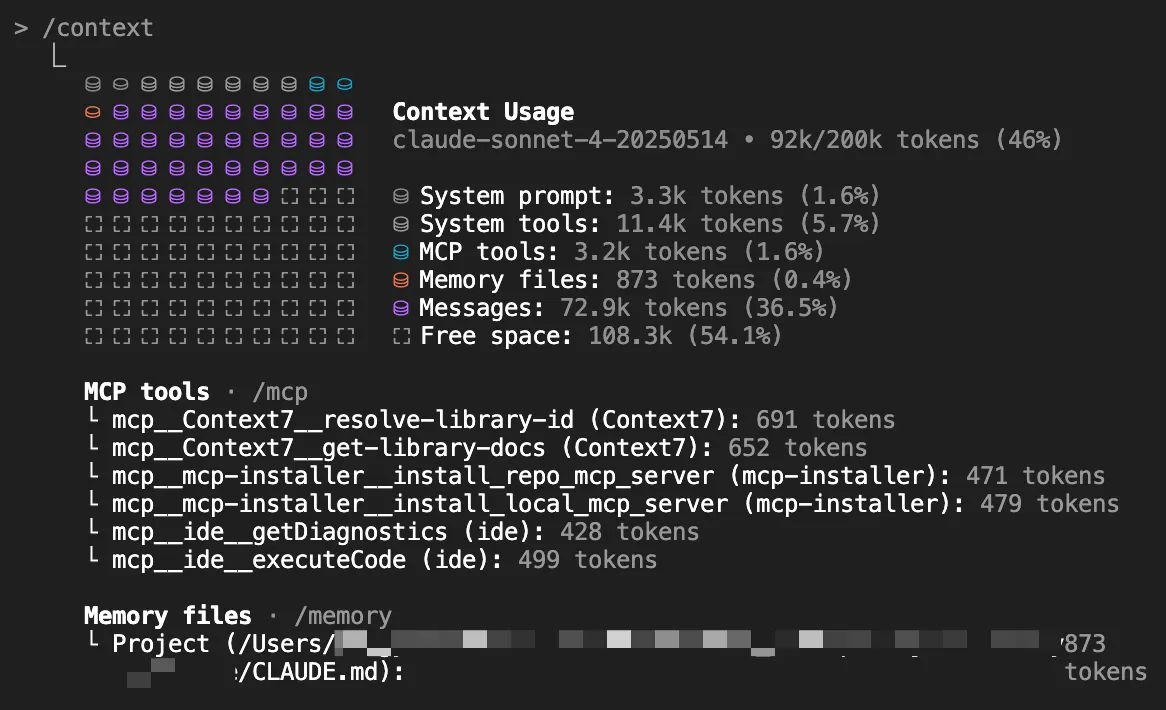
Task: Click the orange Memory files legend icon
Action: [401, 280]
